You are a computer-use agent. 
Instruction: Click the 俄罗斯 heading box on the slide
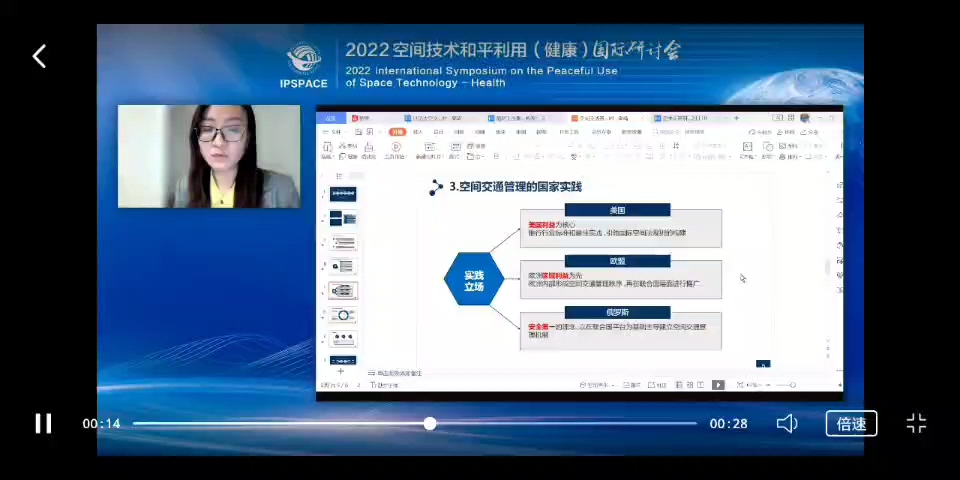pyautogui.click(x=617, y=312)
